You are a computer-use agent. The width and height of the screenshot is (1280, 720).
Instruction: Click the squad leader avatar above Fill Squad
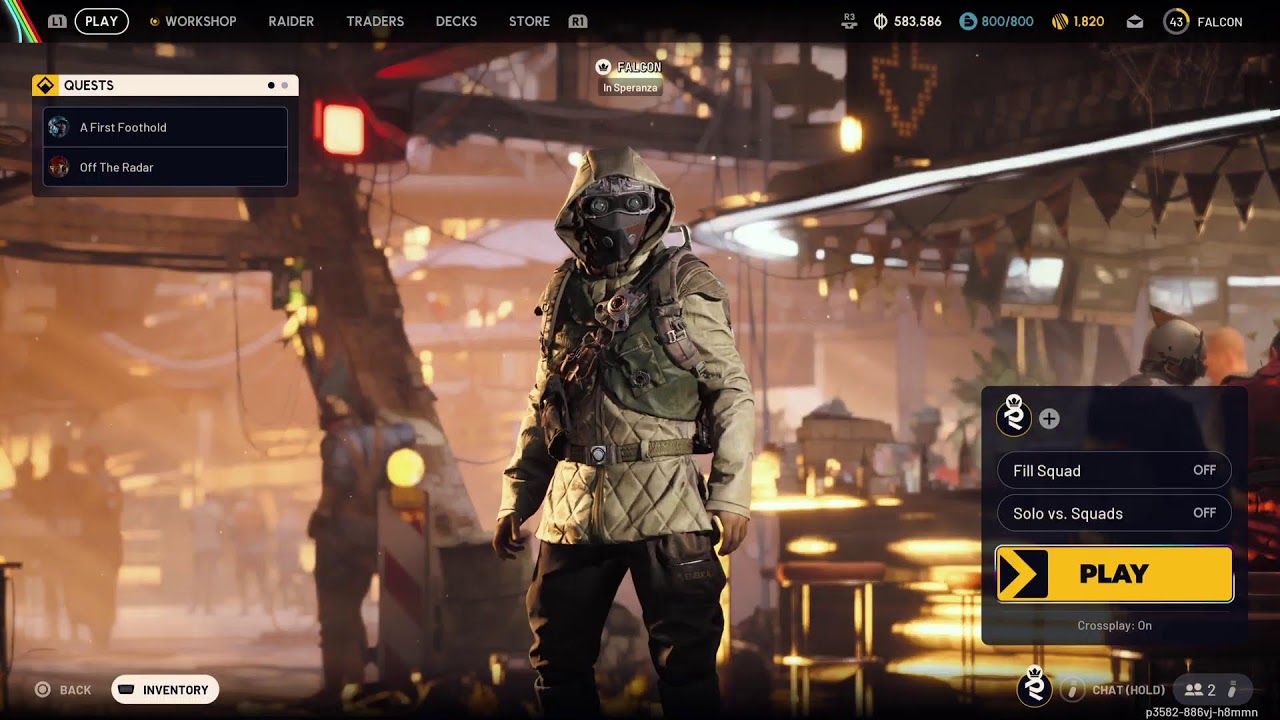click(1014, 414)
